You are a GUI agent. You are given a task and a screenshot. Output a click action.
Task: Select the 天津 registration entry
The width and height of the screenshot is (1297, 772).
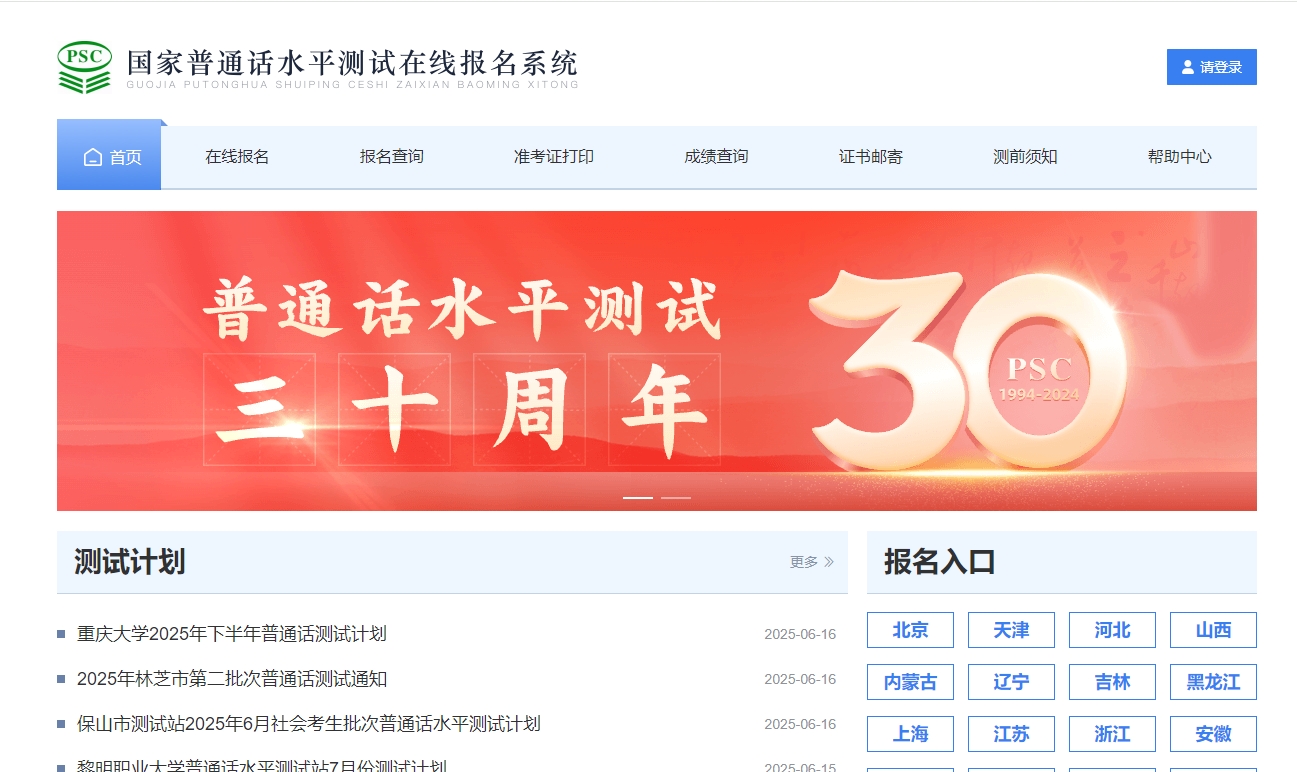point(1011,630)
